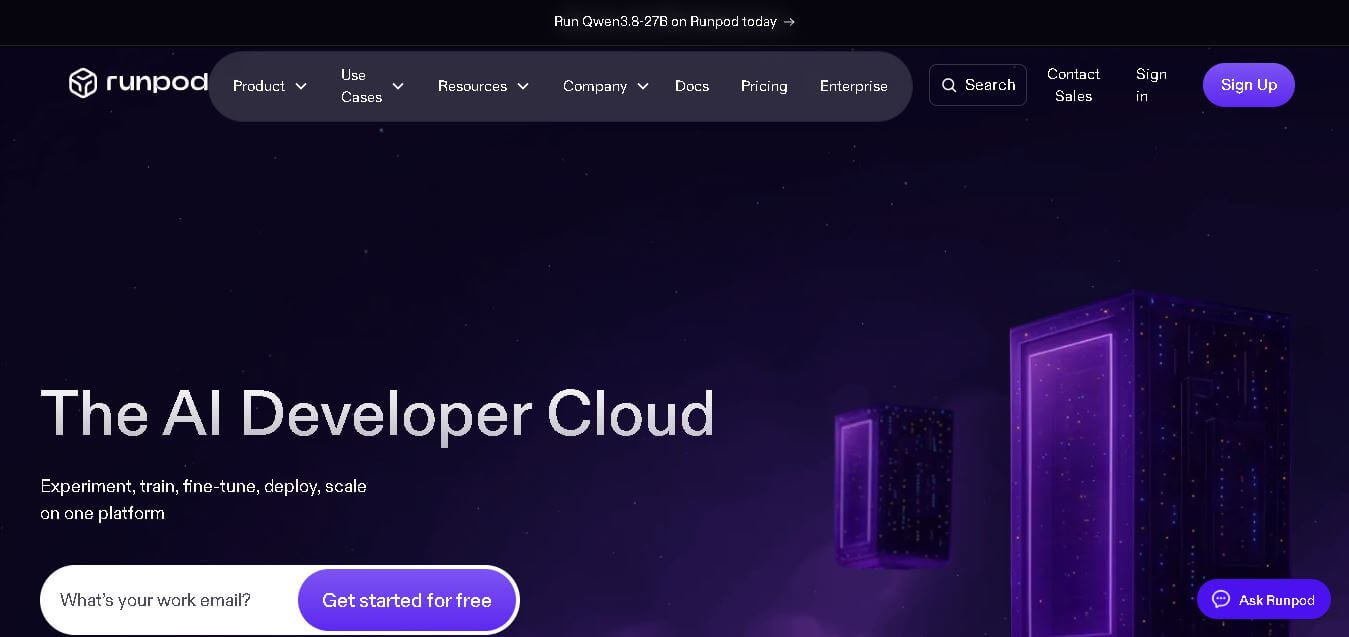This screenshot has height=637, width=1349.
Task: Expand the Resources chevron
Action: (523, 86)
